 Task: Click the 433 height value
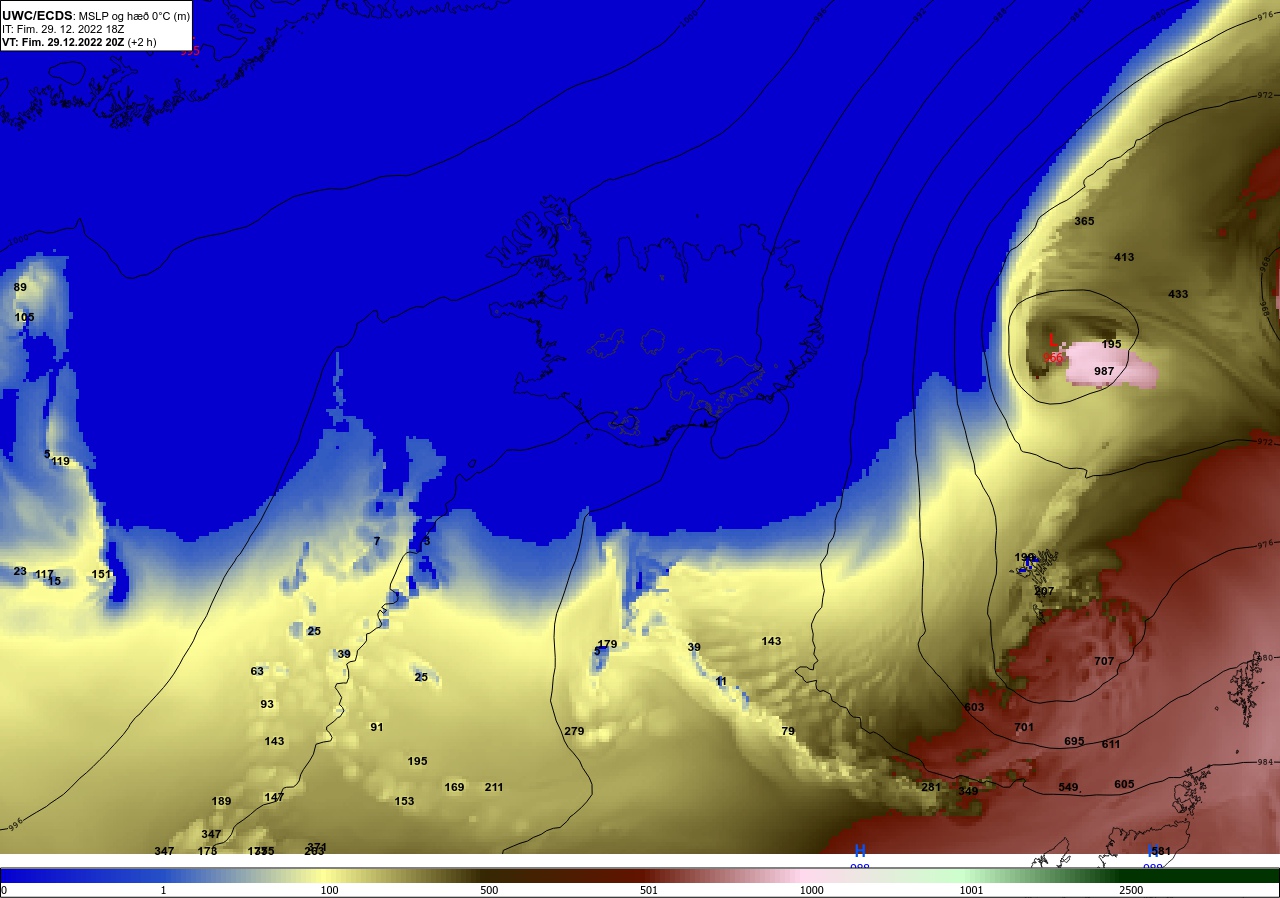(x=1178, y=294)
